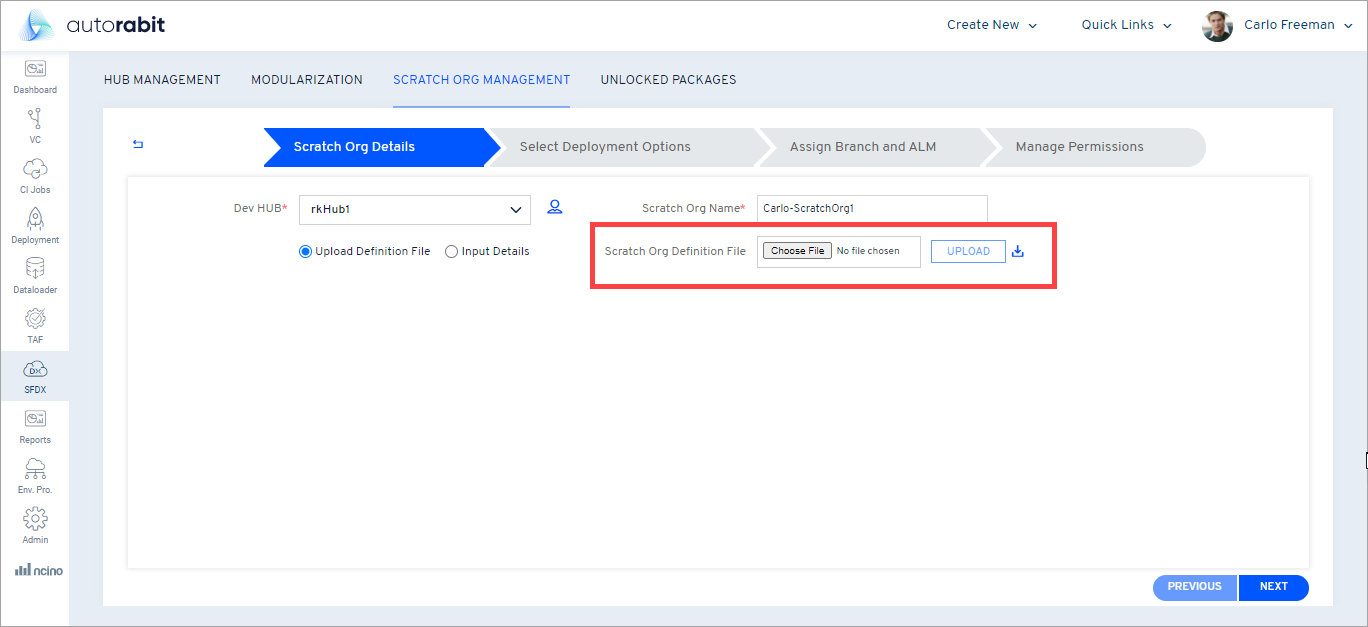Click the back arrow above the wizard

tap(137, 144)
